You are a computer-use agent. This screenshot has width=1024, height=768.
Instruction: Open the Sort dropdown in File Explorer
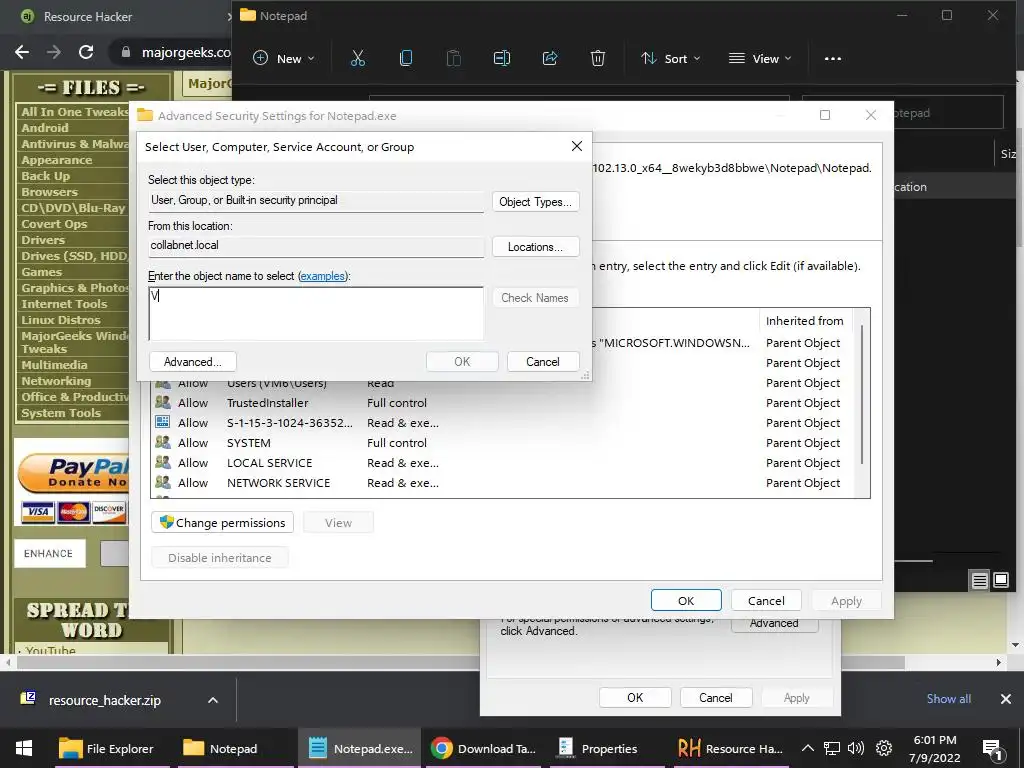click(671, 59)
